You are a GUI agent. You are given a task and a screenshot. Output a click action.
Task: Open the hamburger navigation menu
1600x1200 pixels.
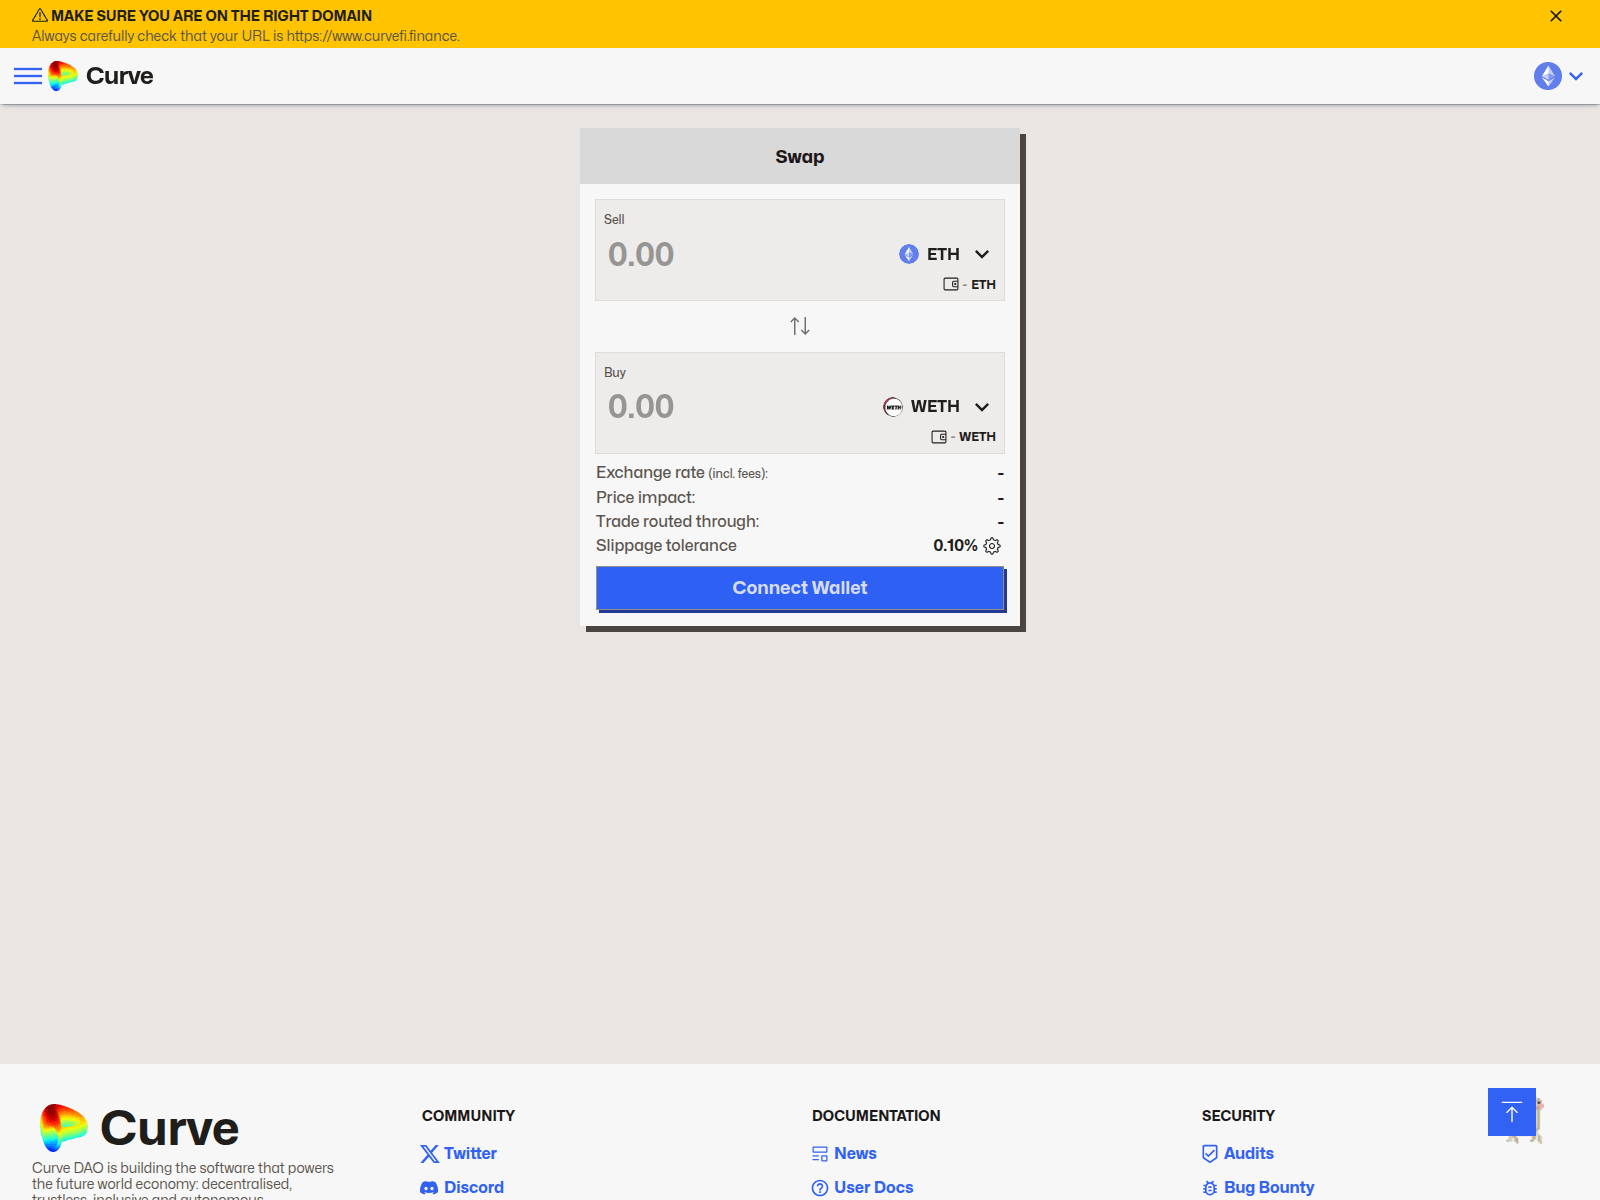[x=28, y=76]
